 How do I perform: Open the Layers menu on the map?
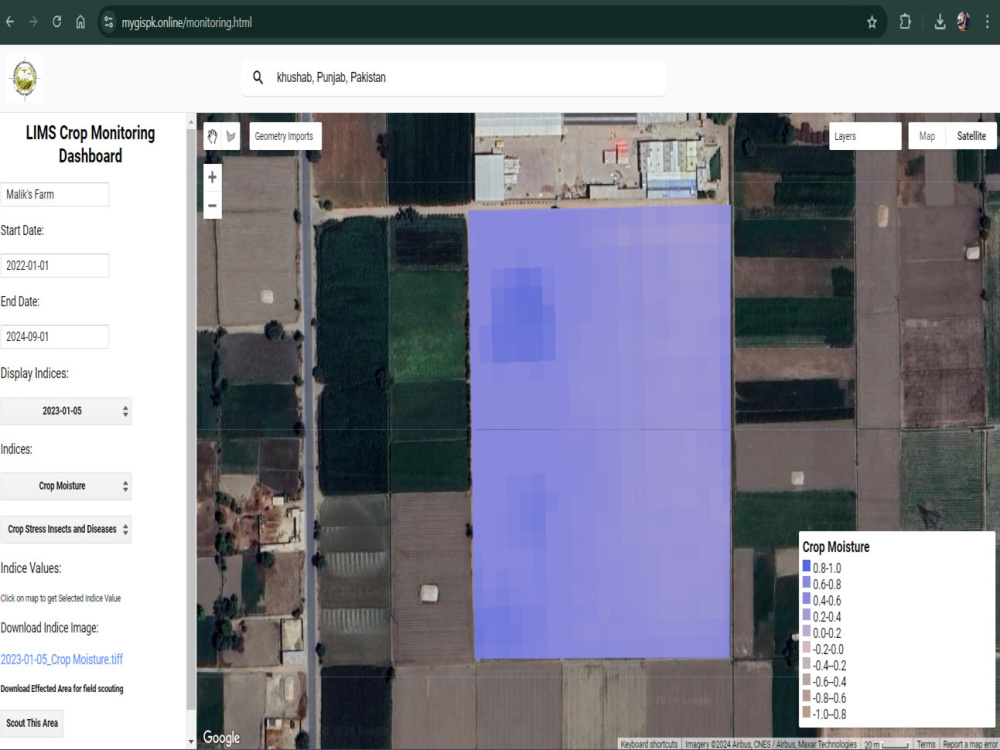[x=865, y=136]
